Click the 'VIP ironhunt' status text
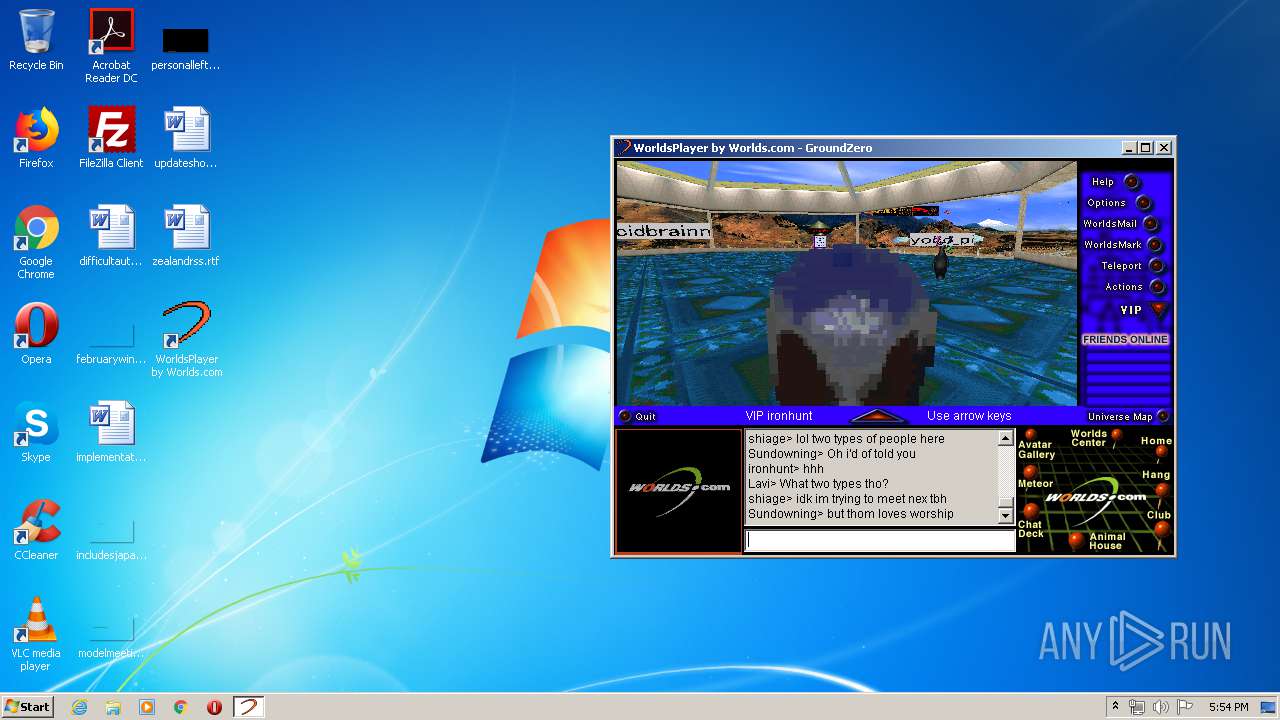This screenshot has height=720, width=1280. pyautogui.click(x=779, y=416)
